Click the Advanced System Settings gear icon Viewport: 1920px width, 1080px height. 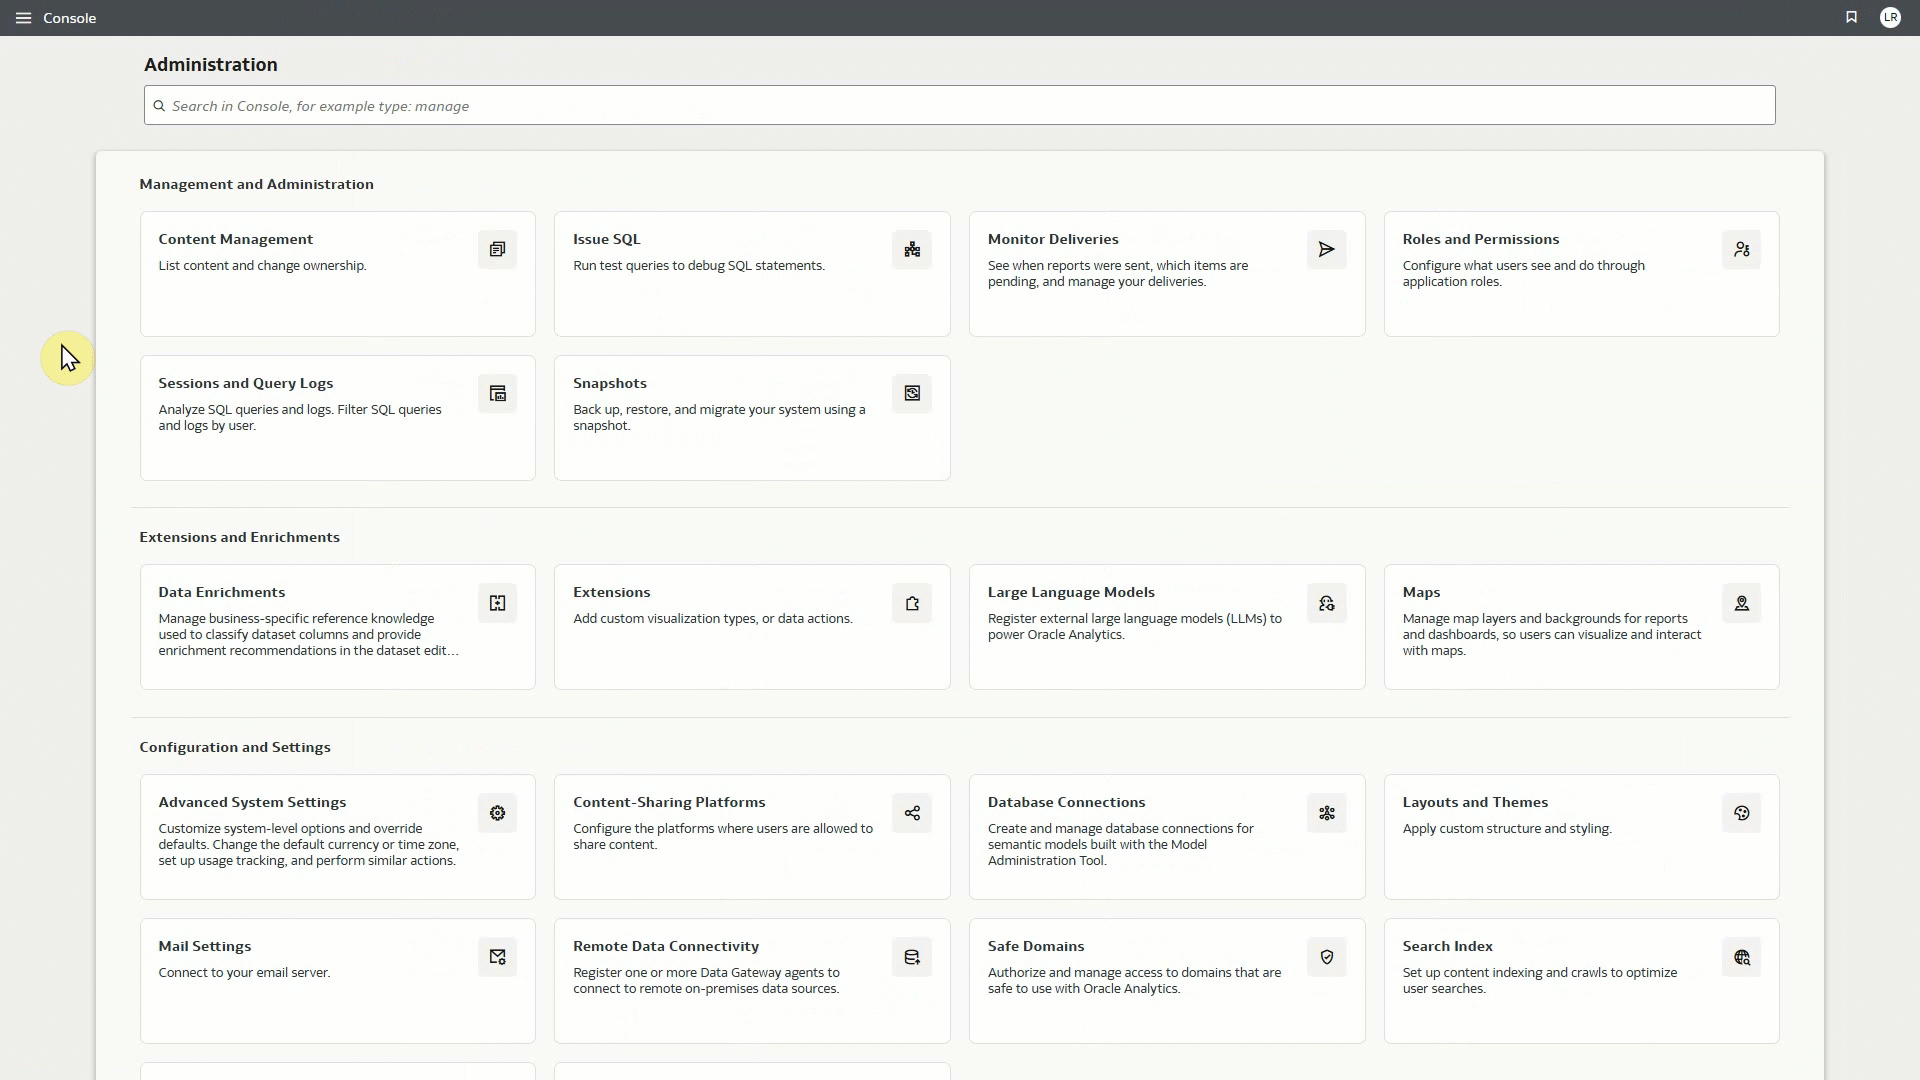pos(497,812)
